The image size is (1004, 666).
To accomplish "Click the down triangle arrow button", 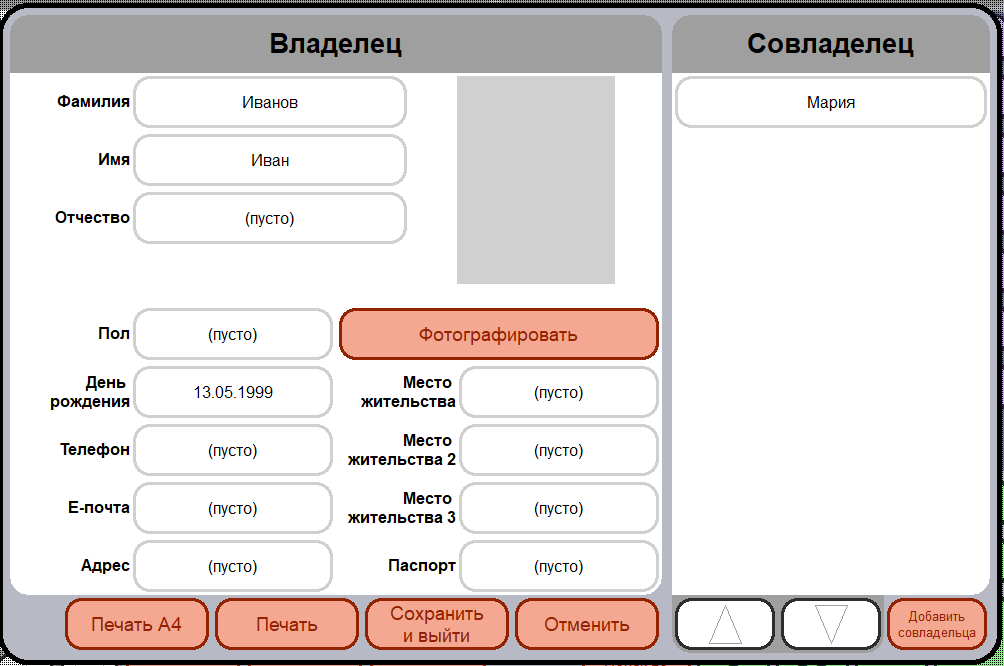I will pos(831,624).
